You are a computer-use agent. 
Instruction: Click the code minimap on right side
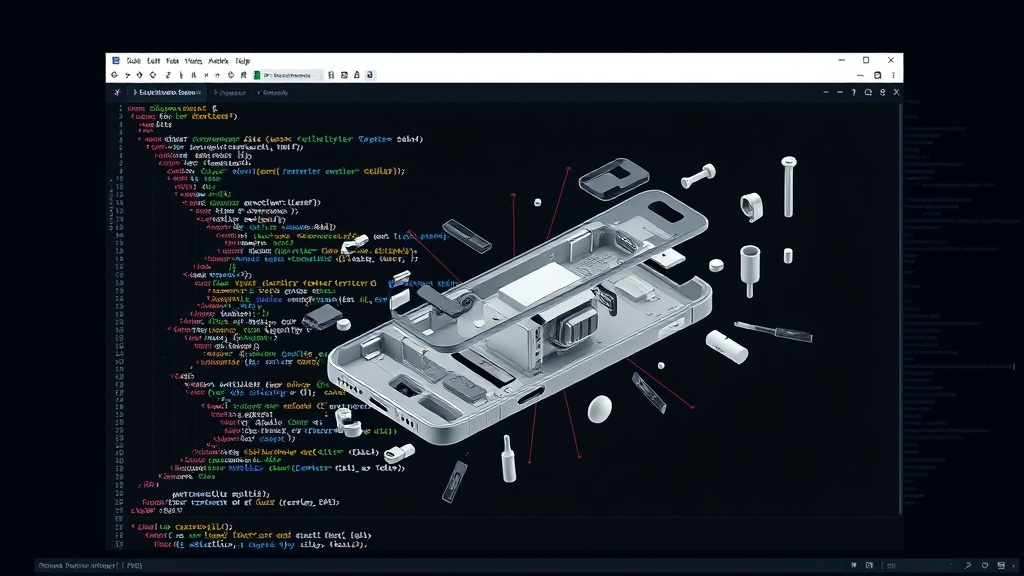(951, 304)
